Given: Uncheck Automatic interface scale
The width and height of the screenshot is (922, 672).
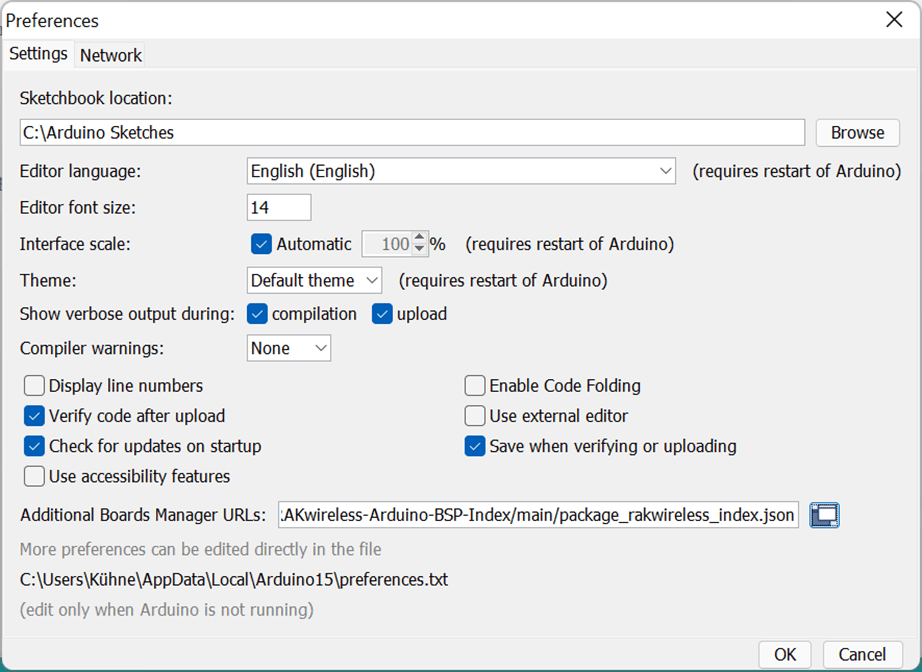Looking at the screenshot, I should coord(262,244).
